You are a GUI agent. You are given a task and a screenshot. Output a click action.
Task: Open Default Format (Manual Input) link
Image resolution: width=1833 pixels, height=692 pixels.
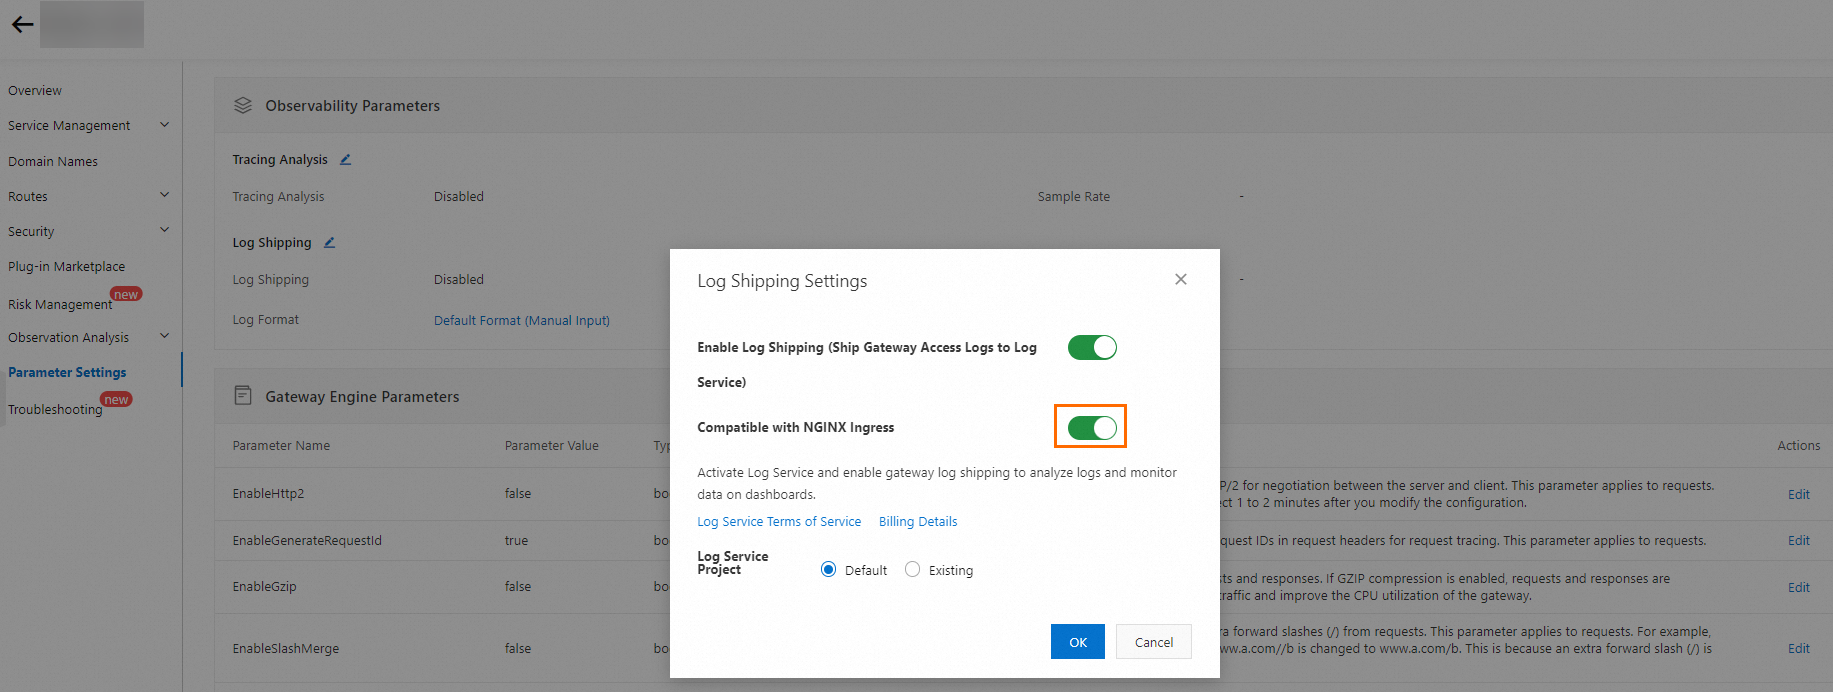click(522, 321)
